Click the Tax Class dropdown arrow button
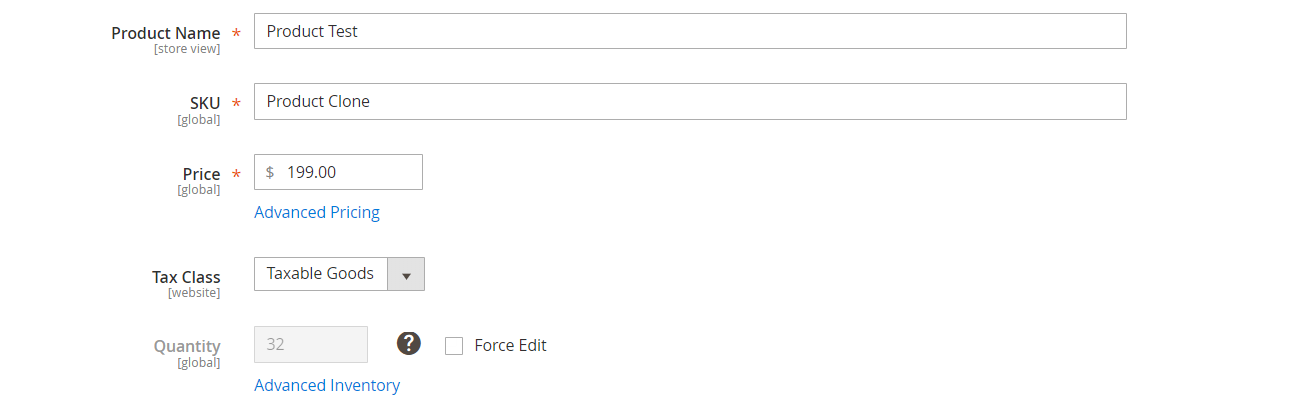The height and width of the screenshot is (416, 1291). click(406, 274)
